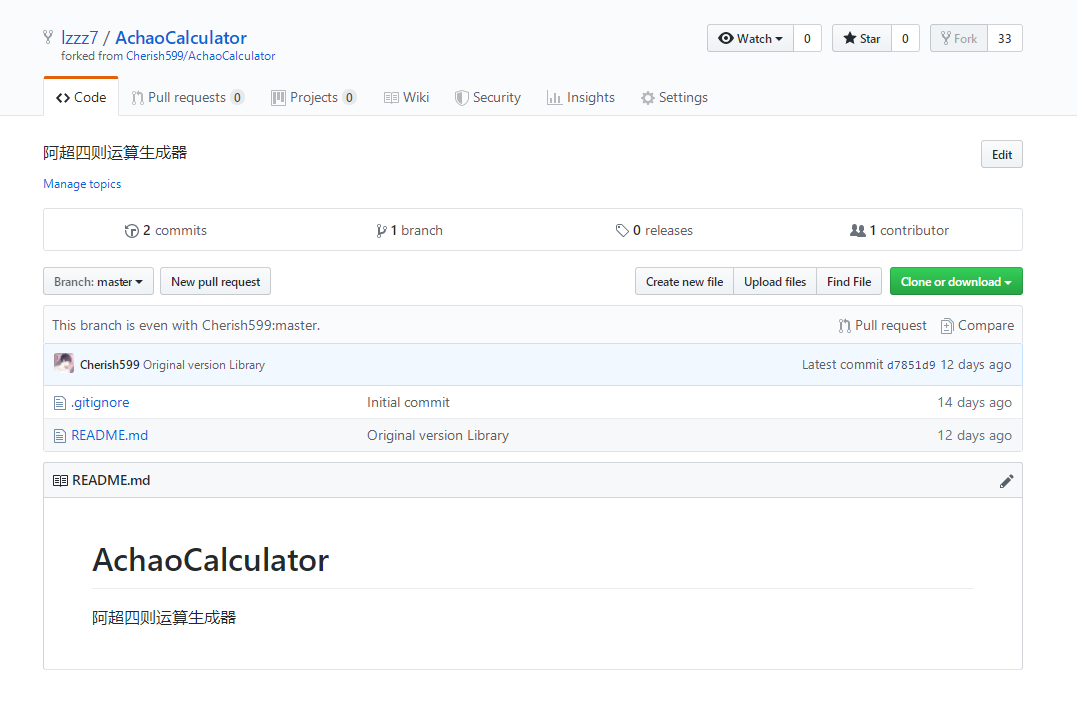This screenshot has width=1077, height=702.
Task: Open the .gitignore file
Action: [x=100, y=403]
